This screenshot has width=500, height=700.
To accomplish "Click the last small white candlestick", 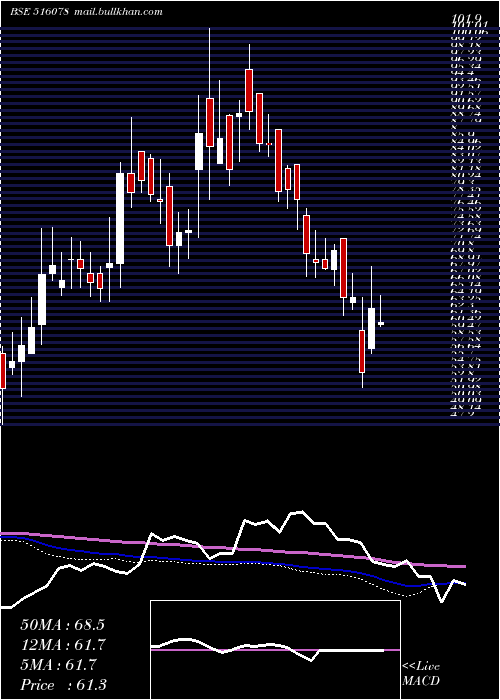I will pyautogui.click(x=381, y=323).
